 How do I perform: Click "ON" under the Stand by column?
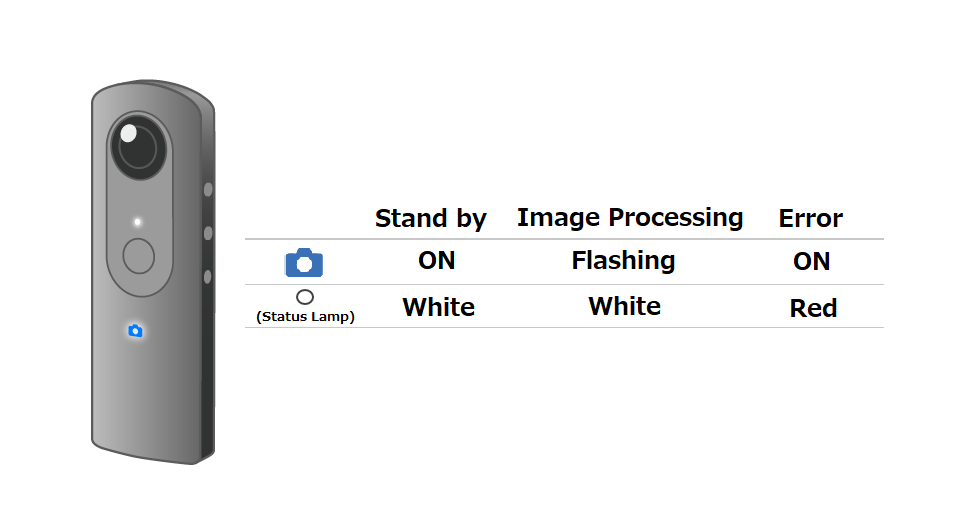[x=437, y=261]
